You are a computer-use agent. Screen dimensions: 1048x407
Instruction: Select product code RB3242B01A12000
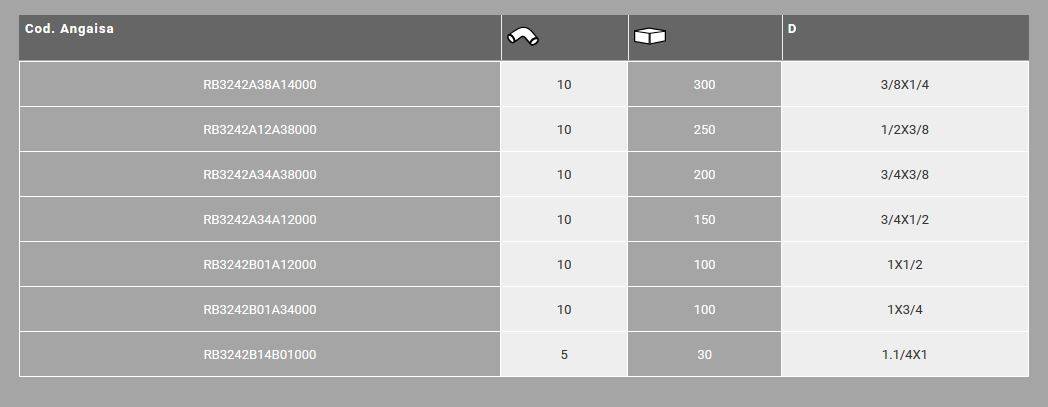click(x=260, y=265)
